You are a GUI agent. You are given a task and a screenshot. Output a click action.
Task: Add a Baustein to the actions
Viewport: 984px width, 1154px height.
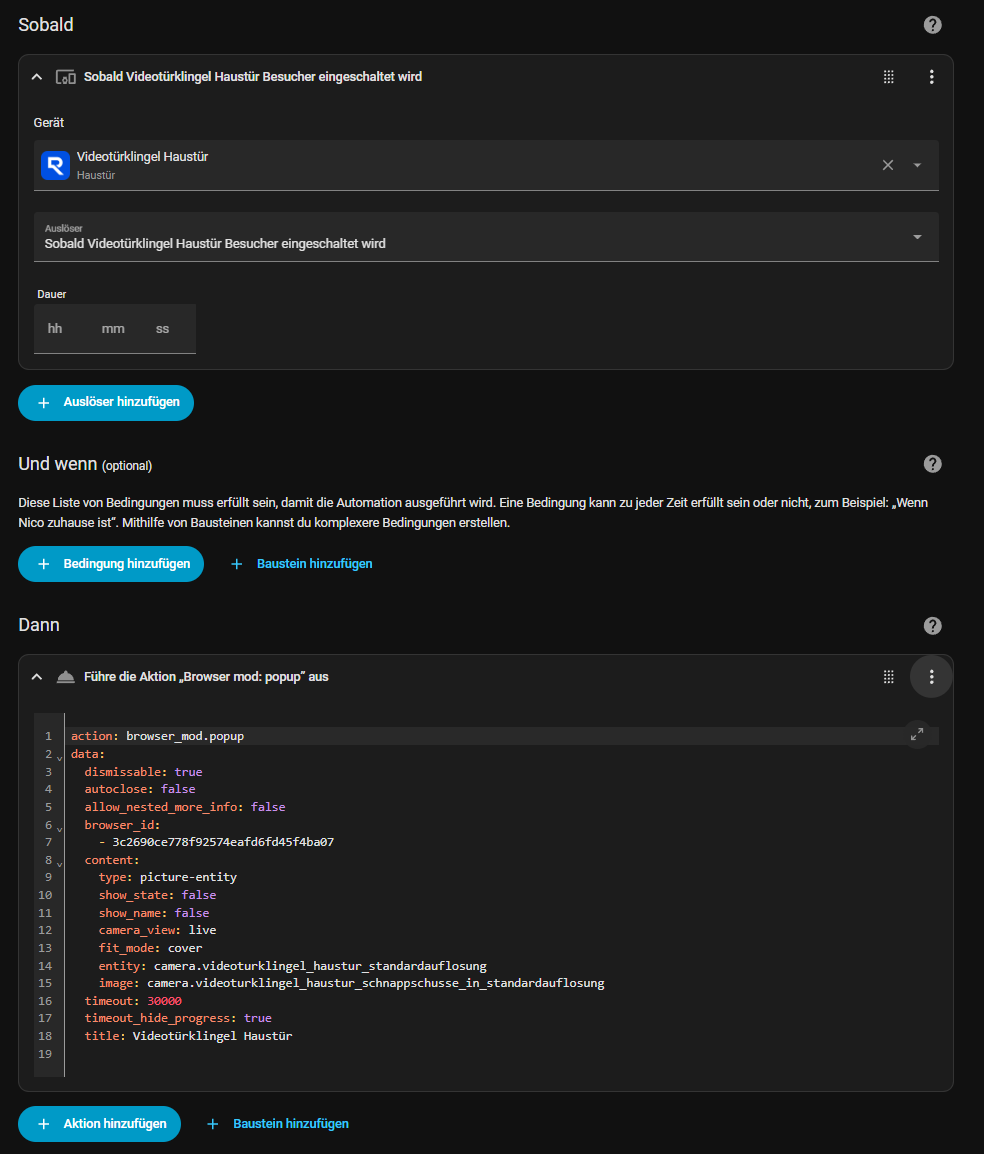coord(278,1124)
